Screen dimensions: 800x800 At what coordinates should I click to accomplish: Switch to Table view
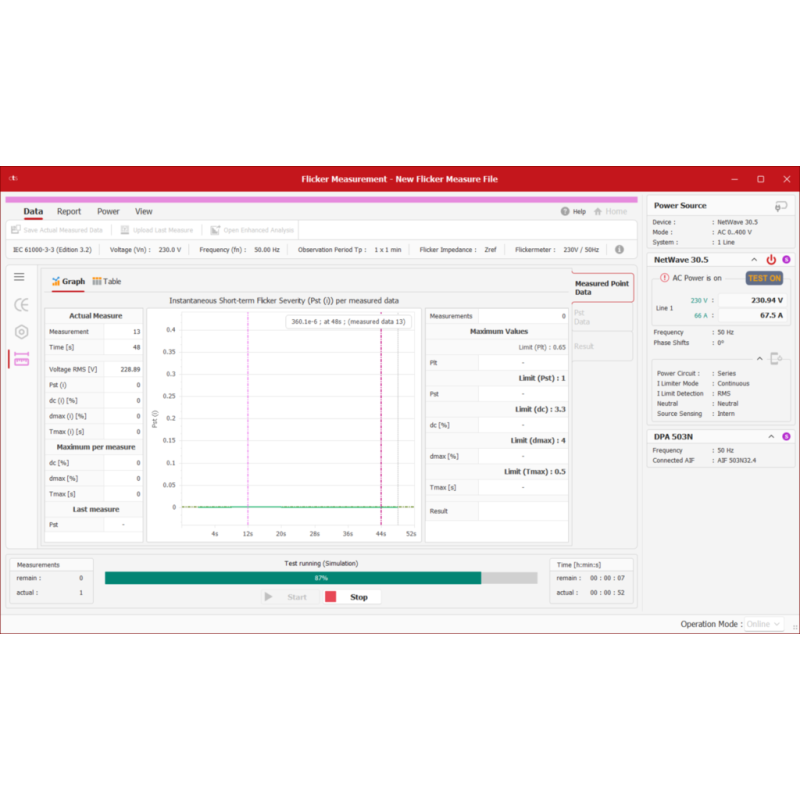107,282
